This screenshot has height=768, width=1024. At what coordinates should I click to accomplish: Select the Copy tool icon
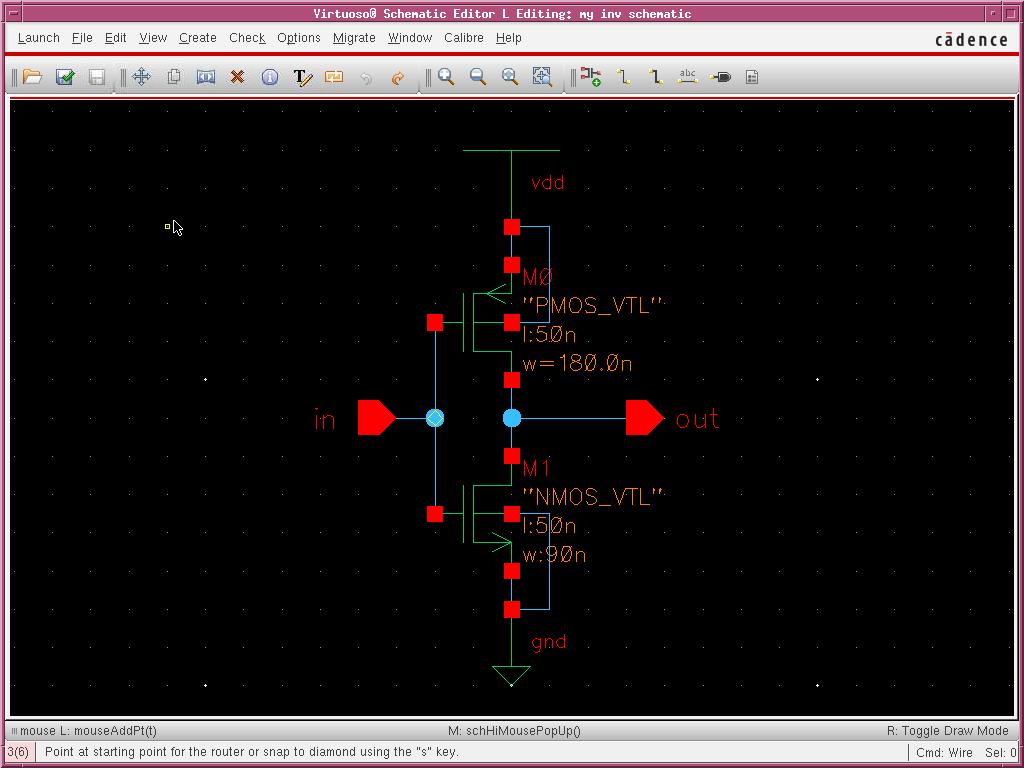coord(174,77)
